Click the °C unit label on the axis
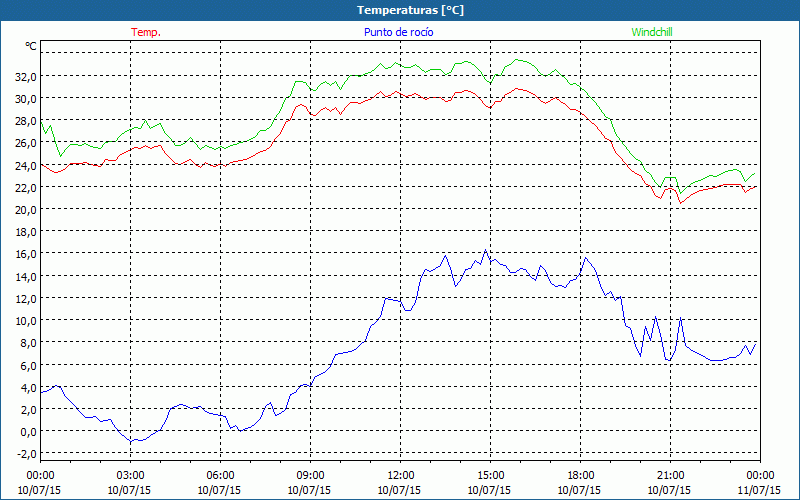The height and width of the screenshot is (500, 800). (x=31, y=46)
